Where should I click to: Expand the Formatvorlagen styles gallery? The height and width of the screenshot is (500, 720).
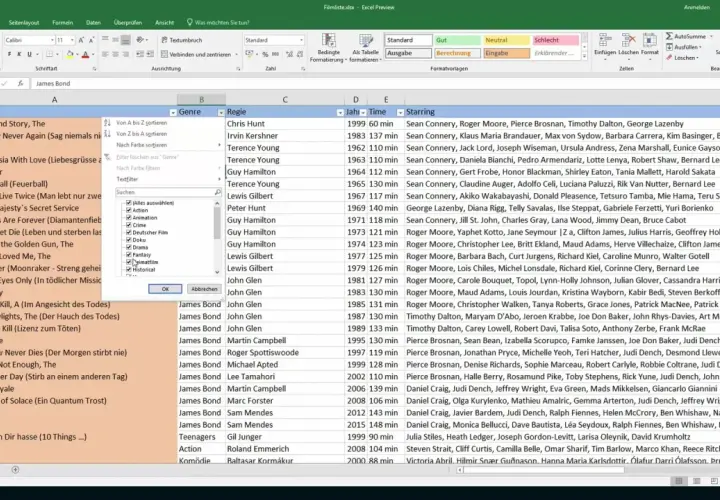click(585, 56)
